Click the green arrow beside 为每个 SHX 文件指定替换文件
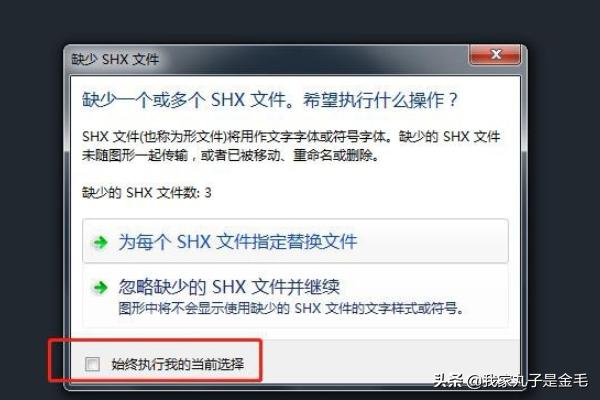Screen dimensions: 600x400 (100, 242)
